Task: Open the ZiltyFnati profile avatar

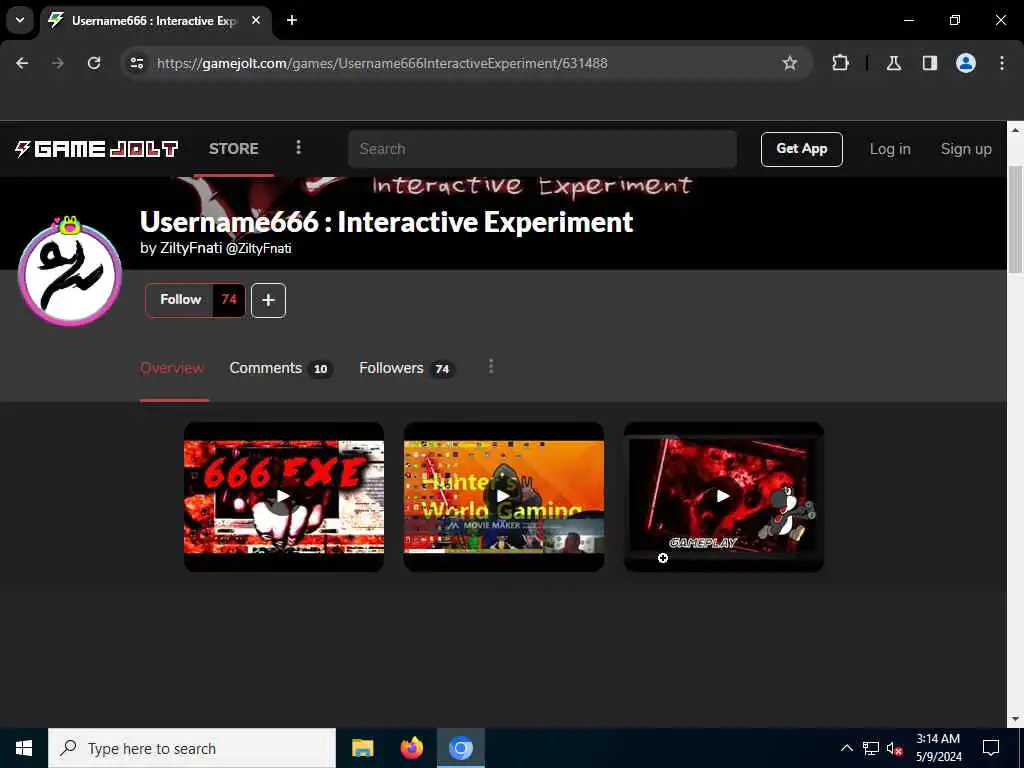Action: [70, 274]
